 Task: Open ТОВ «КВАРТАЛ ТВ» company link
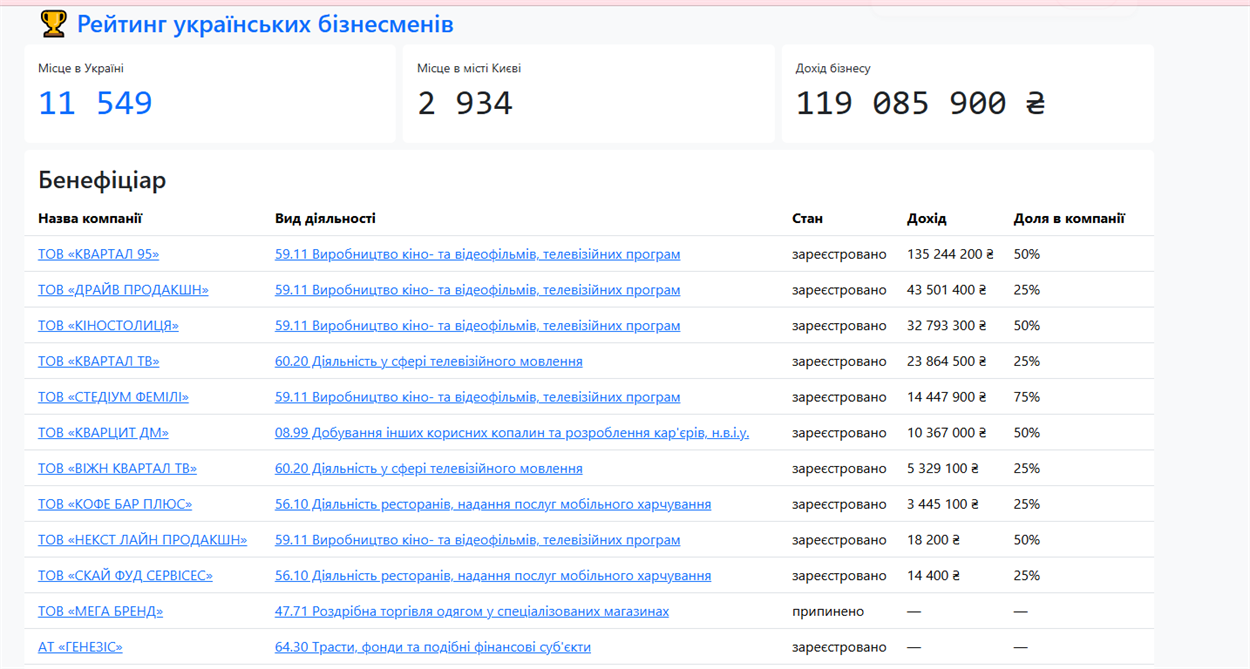pyautogui.click(x=98, y=361)
